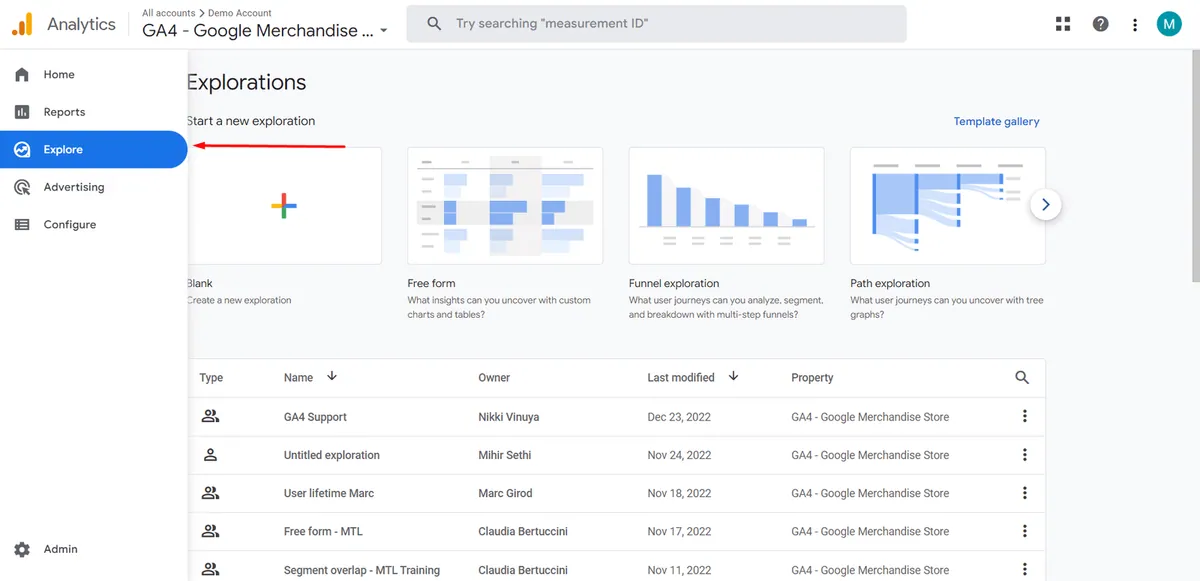This screenshot has height=581, width=1200.
Task: Open the GA4 property selector dropdown
Action: pos(266,31)
